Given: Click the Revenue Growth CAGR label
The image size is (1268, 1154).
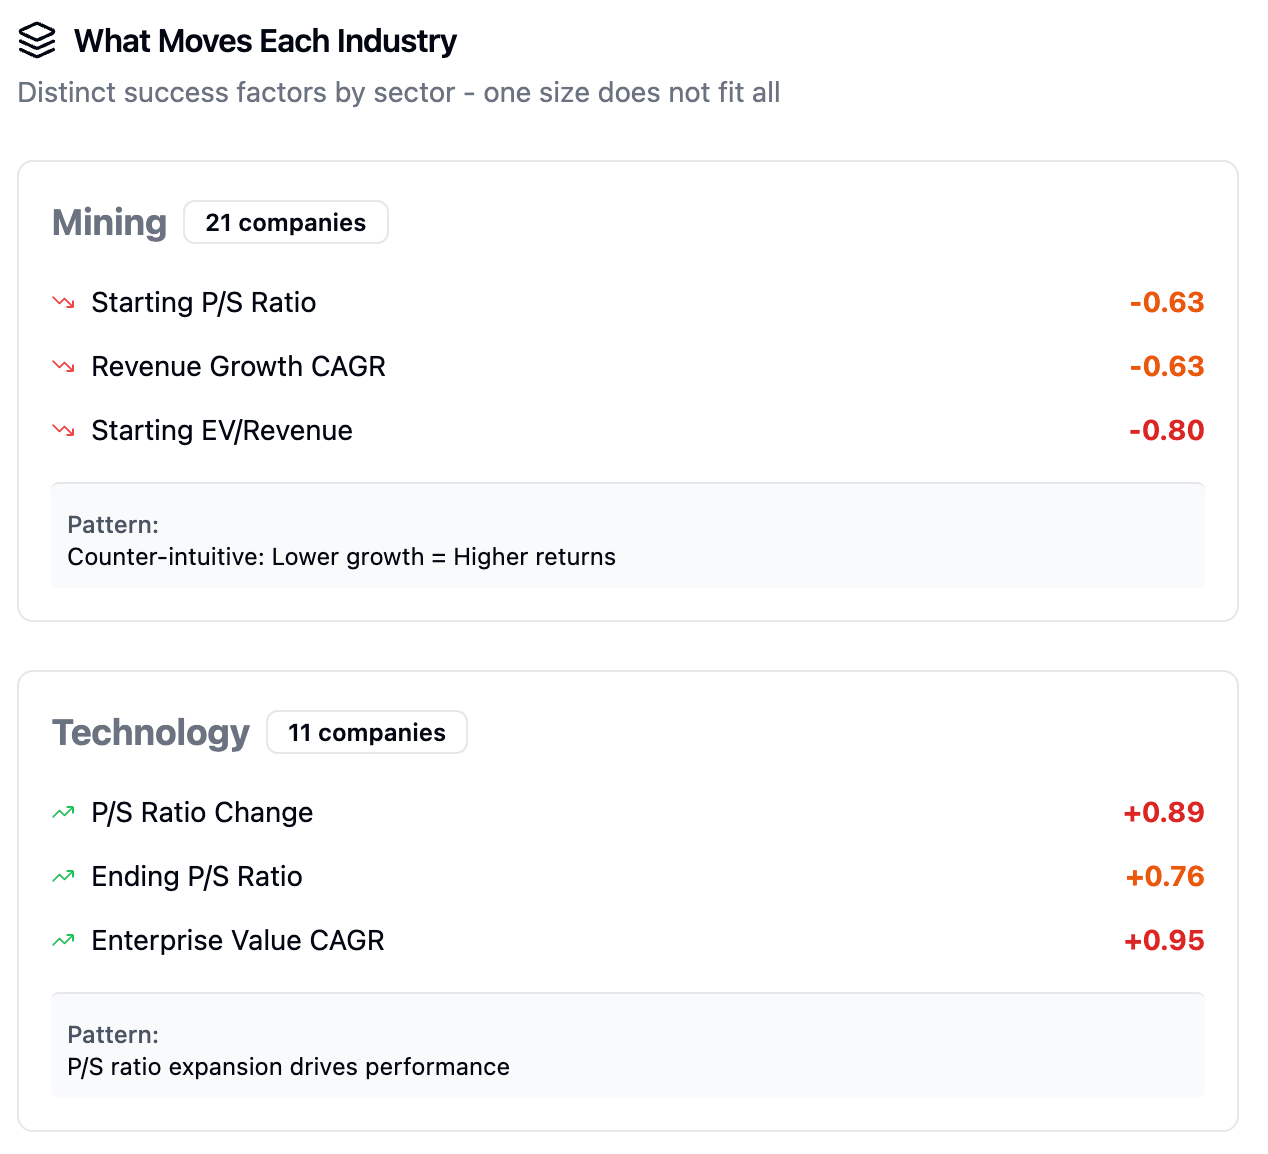Looking at the screenshot, I should (238, 366).
